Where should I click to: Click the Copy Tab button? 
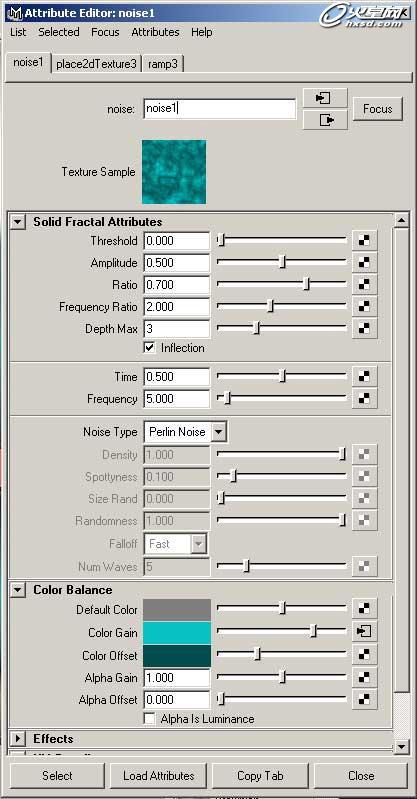click(260, 776)
